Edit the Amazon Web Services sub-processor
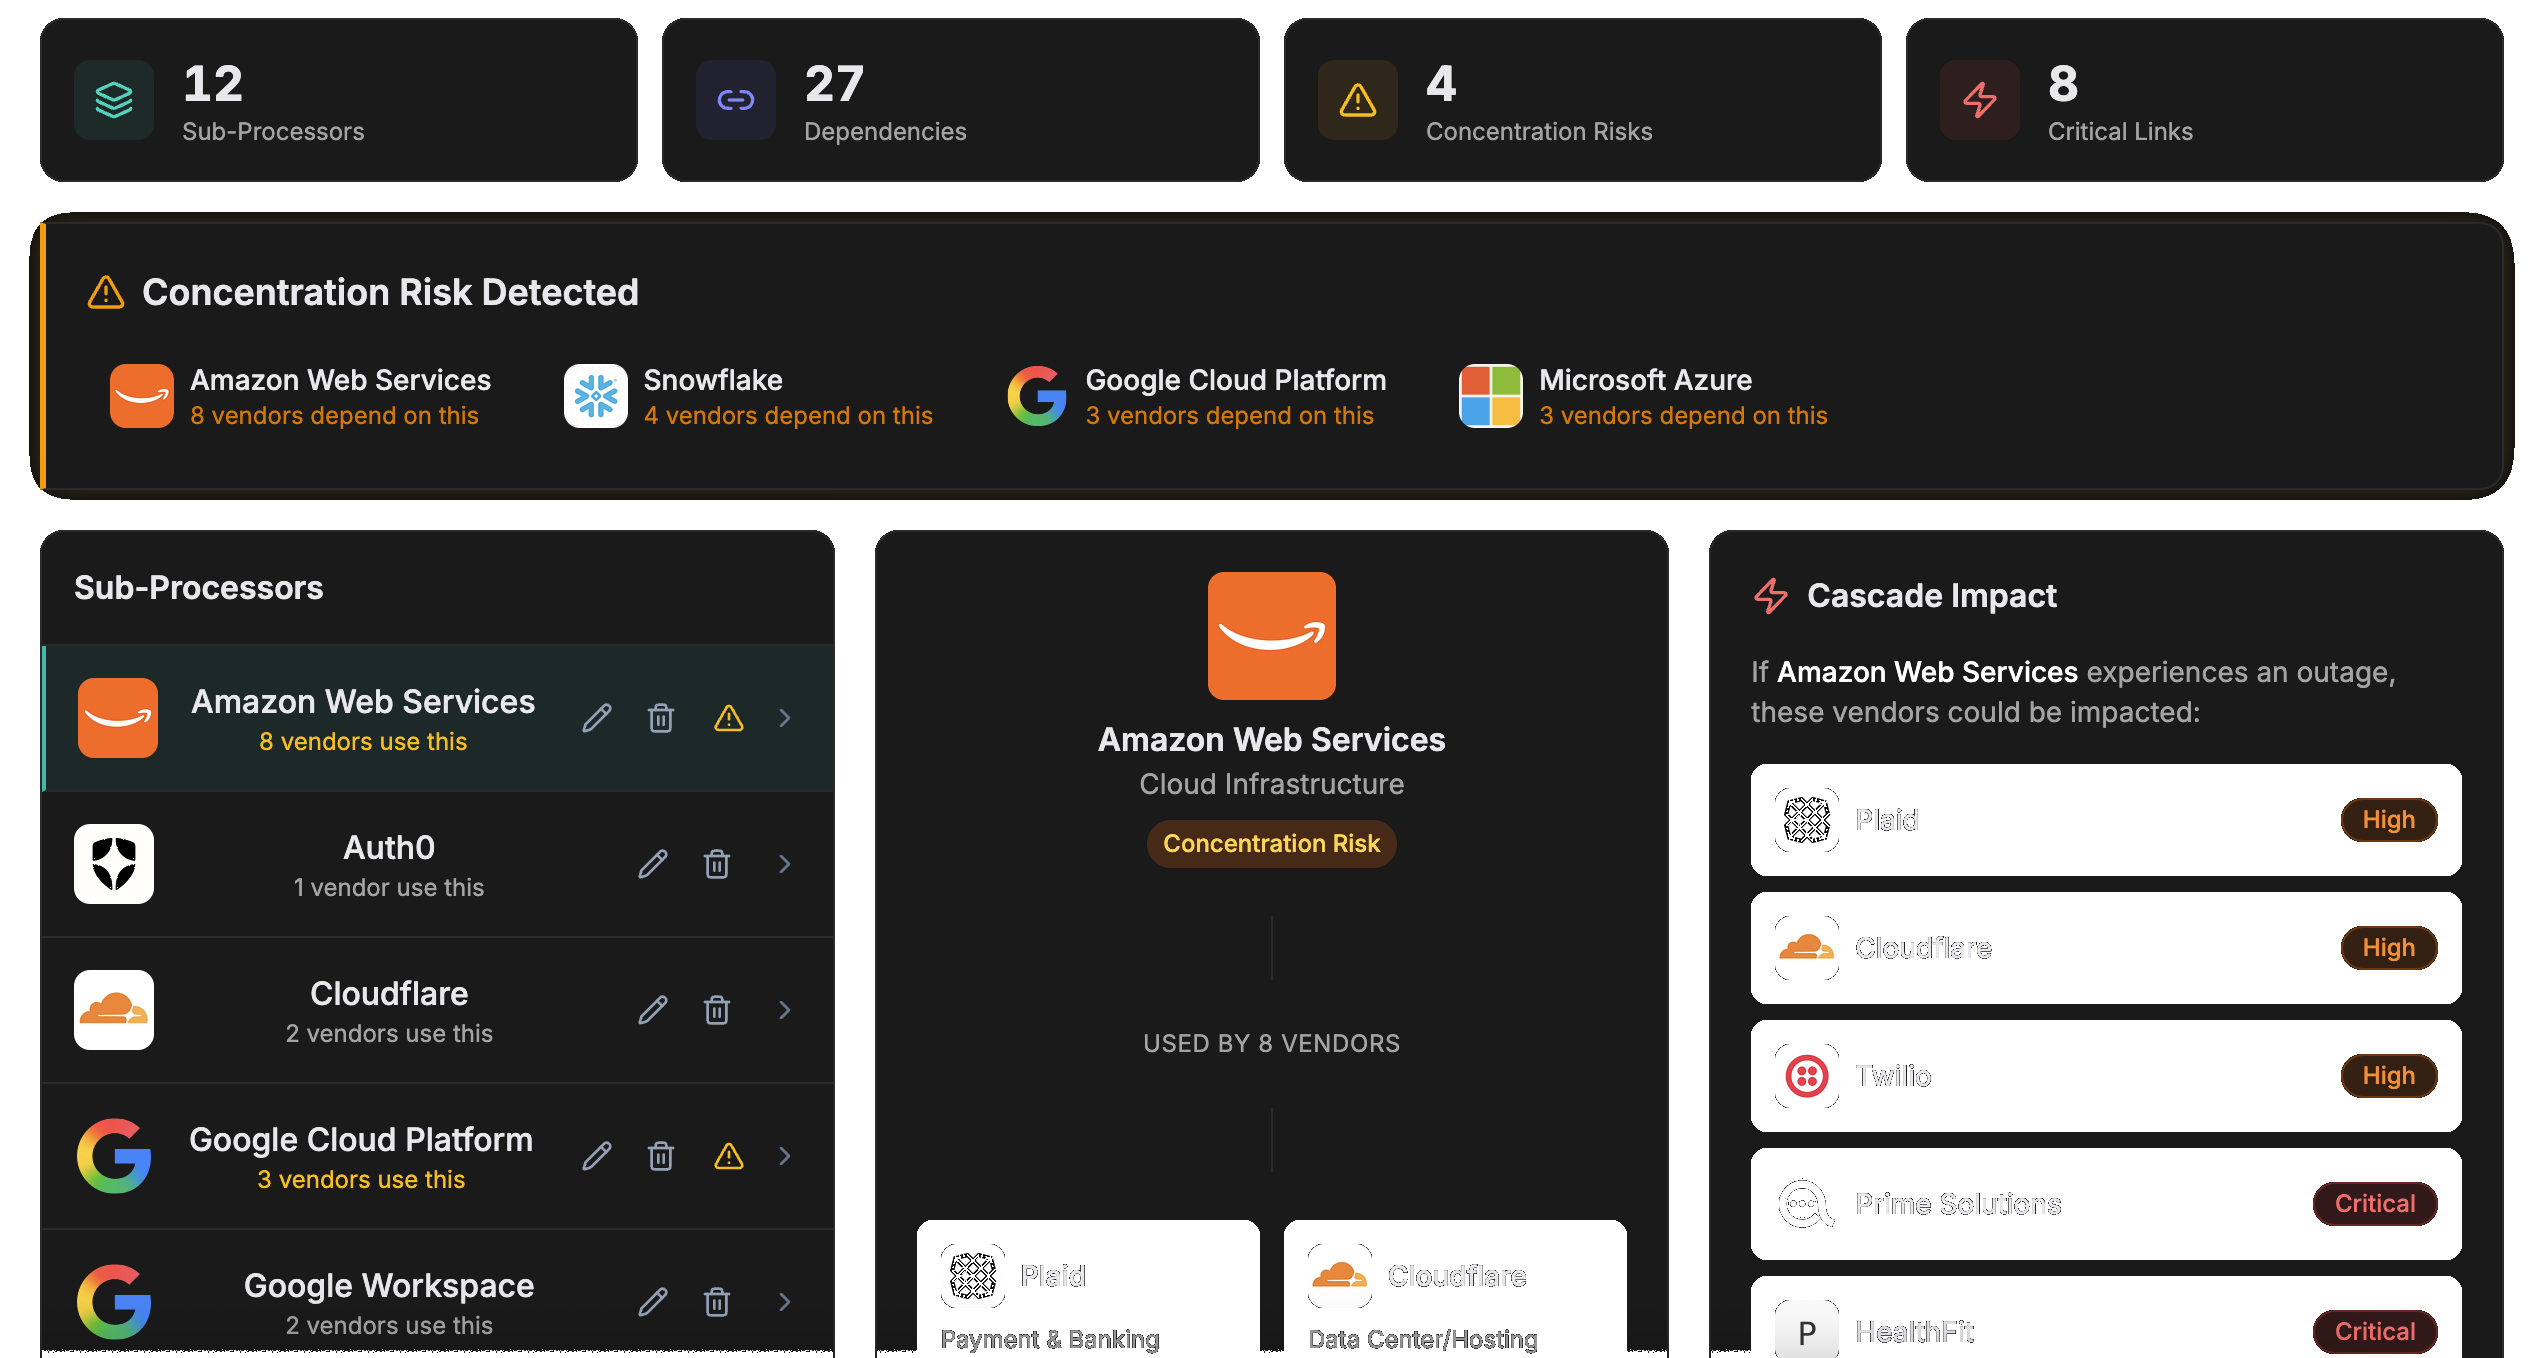 coord(597,718)
